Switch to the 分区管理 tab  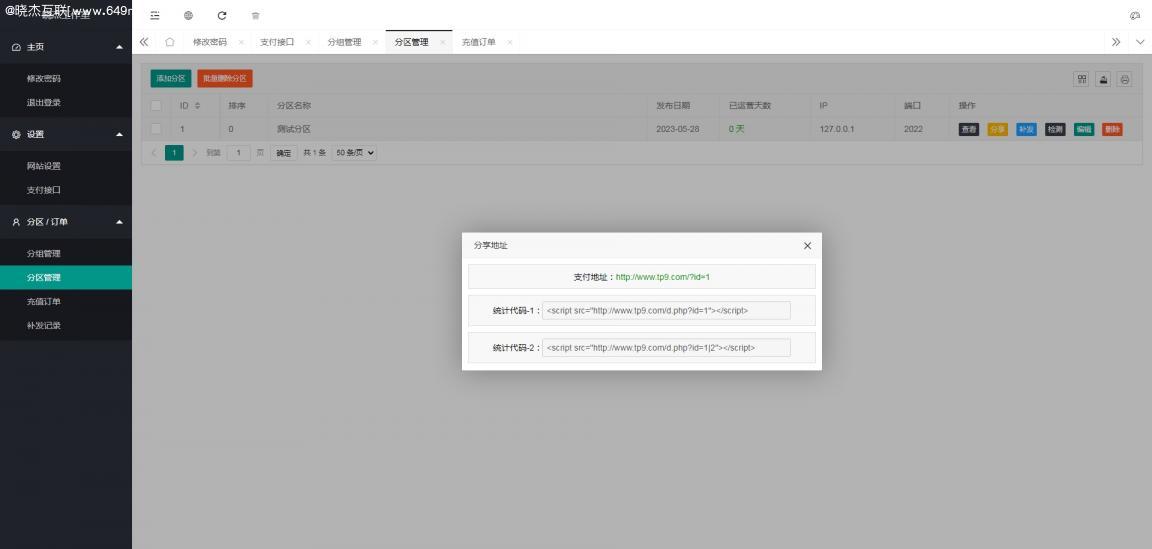tap(411, 43)
